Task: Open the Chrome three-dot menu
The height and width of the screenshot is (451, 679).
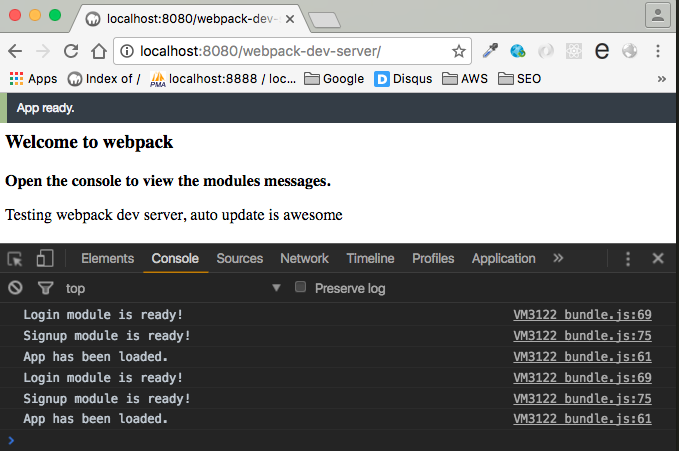Action: (x=658, y=51)
